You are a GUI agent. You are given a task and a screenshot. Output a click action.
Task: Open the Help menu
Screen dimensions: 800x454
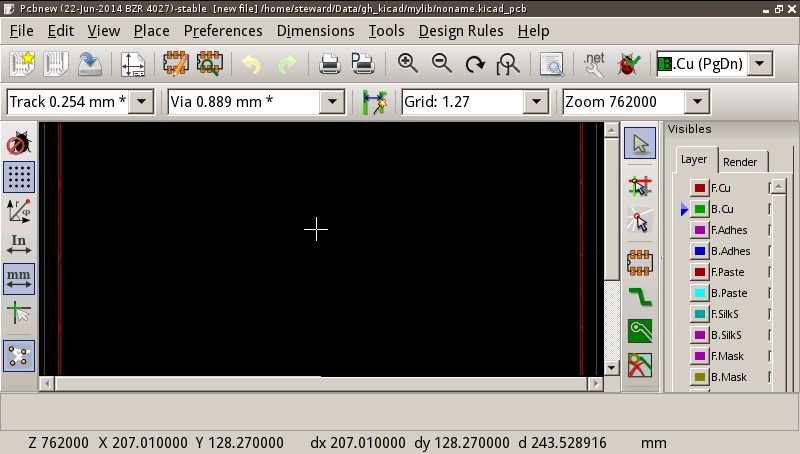coord(533,31)
